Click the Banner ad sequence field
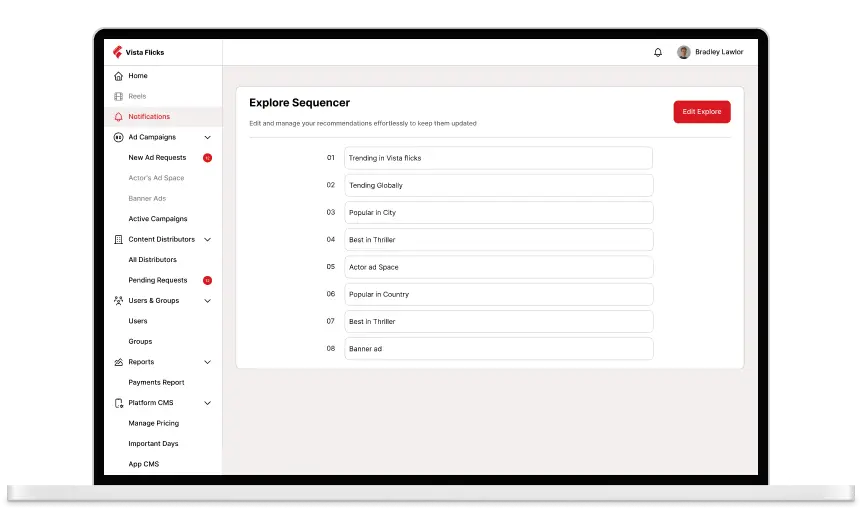Image resolution: width=862 pixels, height=512 pixels. 498,349
